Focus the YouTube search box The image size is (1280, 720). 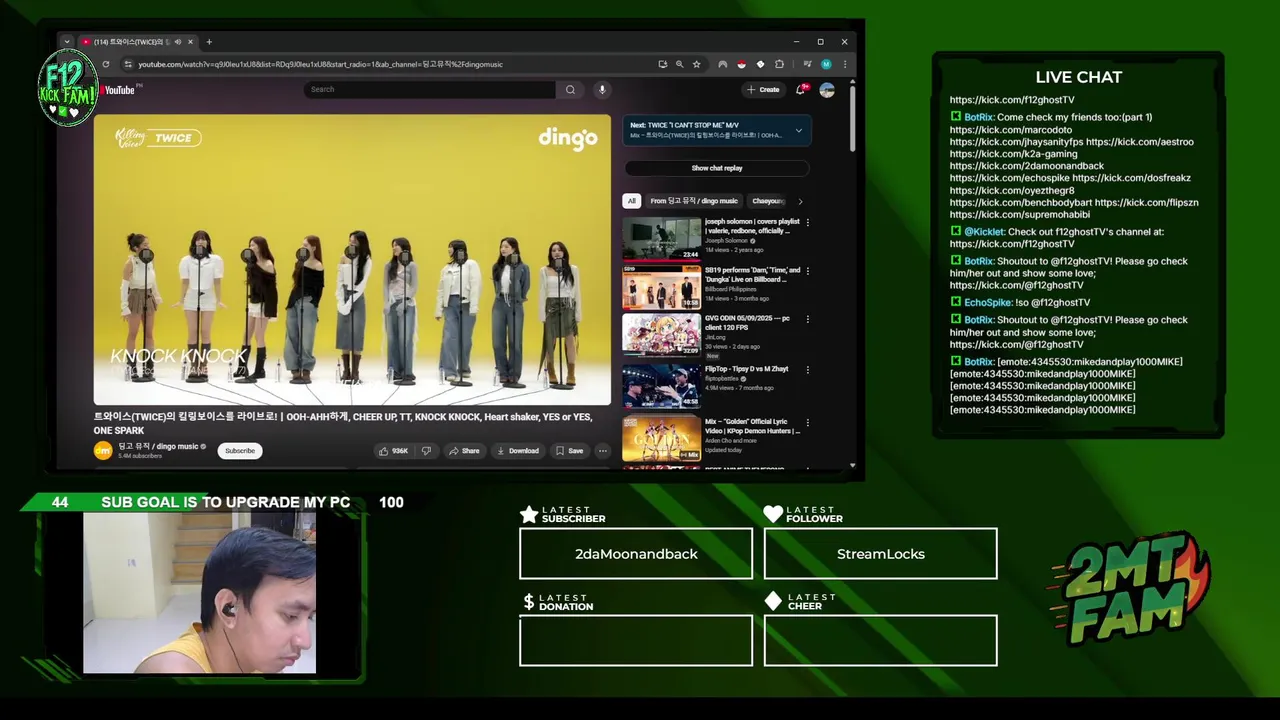click(x=430, y=89)
